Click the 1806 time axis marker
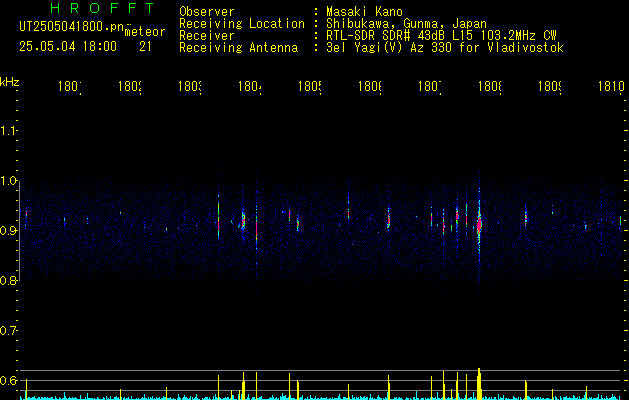629x400 pixels. 369,86
